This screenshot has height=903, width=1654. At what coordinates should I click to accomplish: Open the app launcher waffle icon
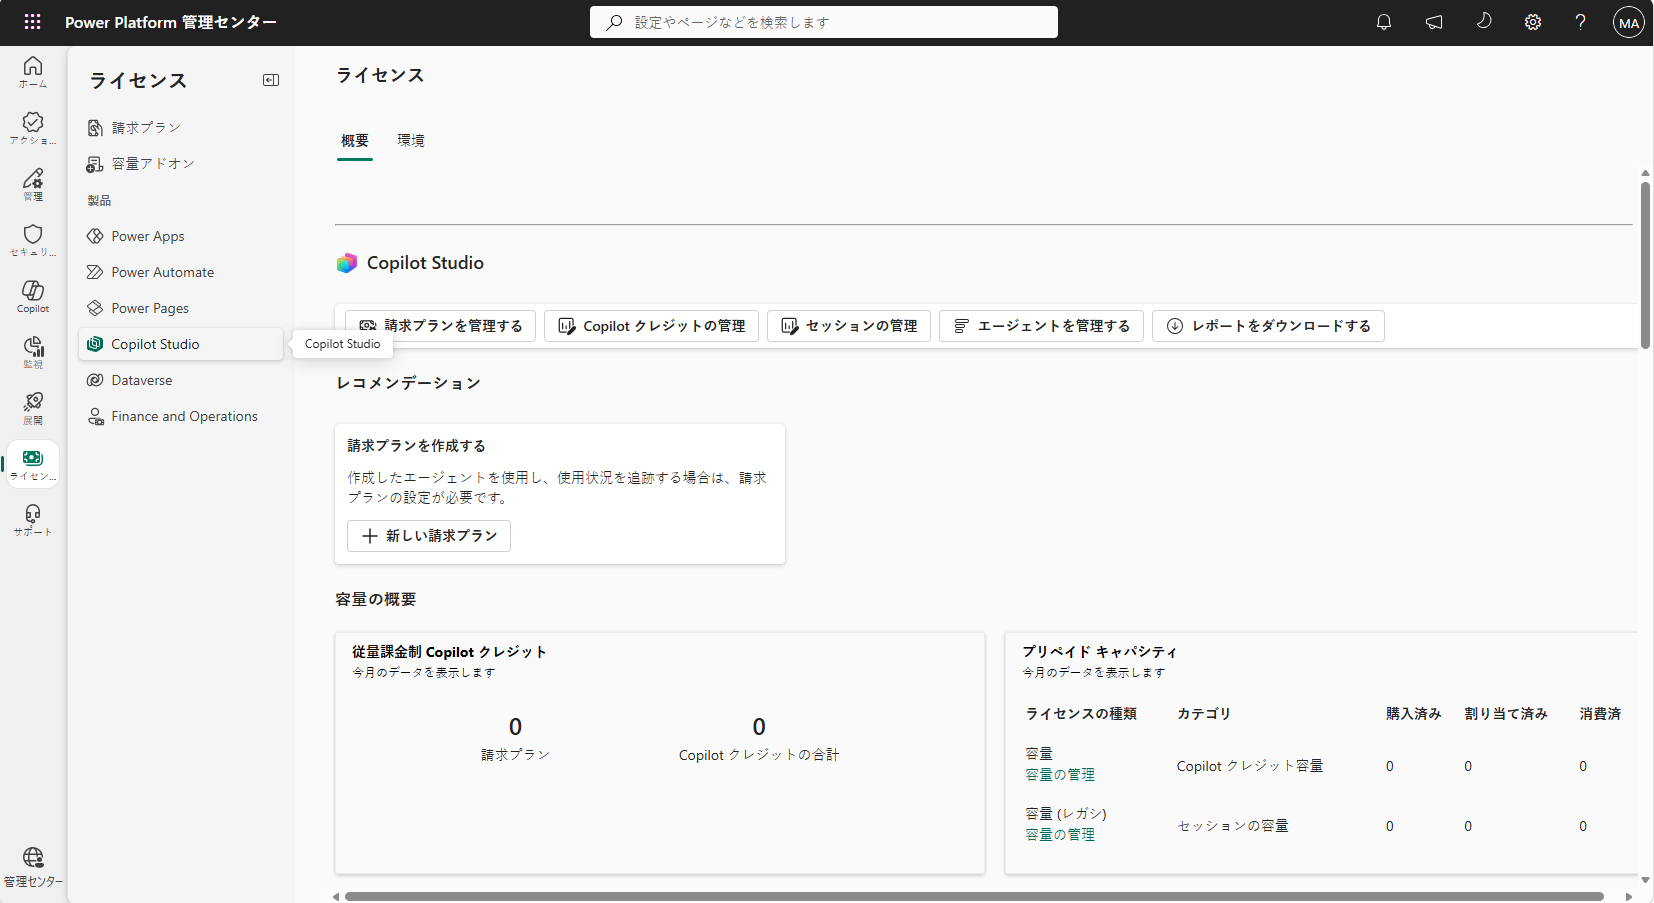point(32,22)
